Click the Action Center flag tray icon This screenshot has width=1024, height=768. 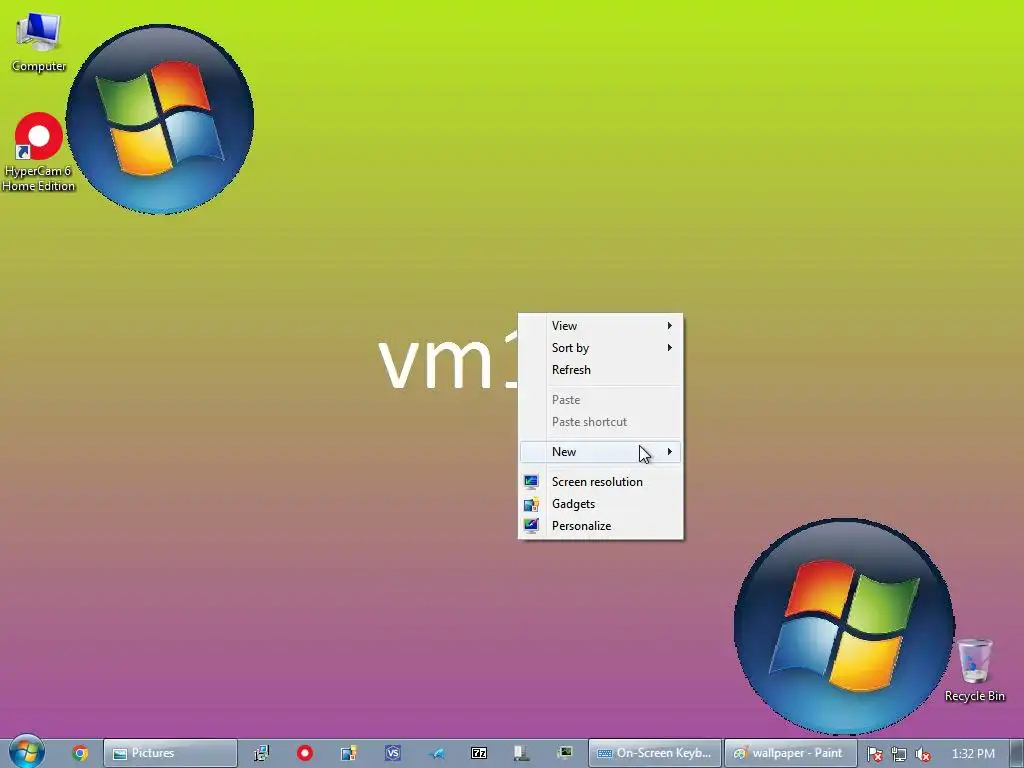(874, 754)
